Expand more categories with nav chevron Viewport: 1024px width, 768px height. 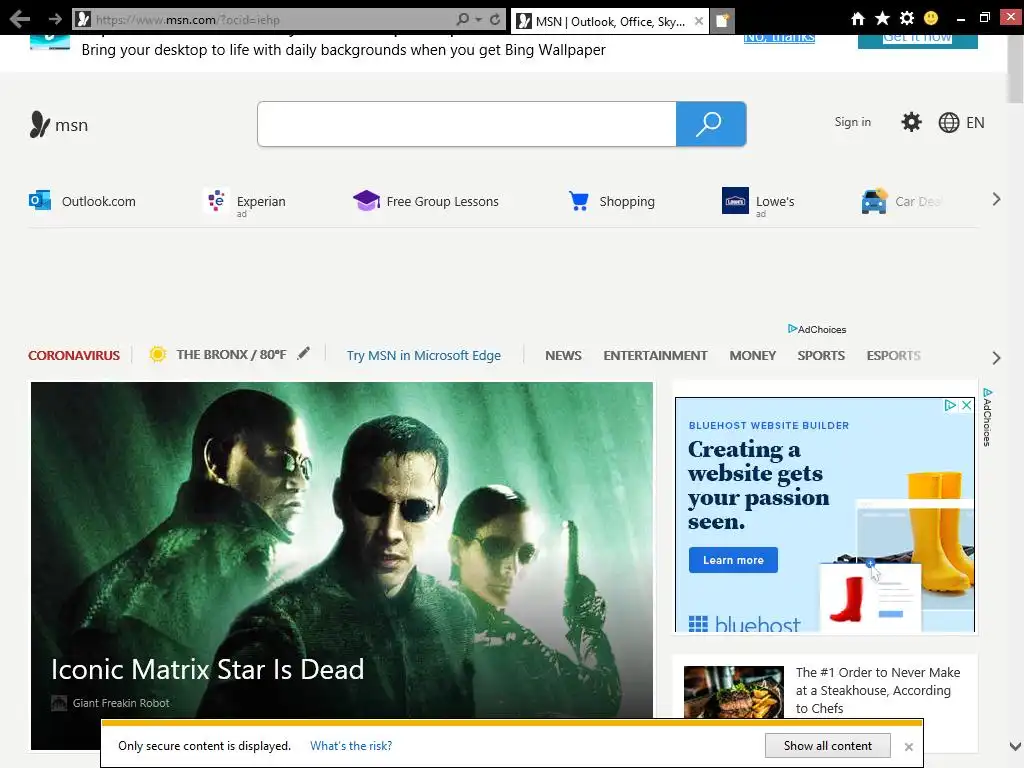pos(996,358)
